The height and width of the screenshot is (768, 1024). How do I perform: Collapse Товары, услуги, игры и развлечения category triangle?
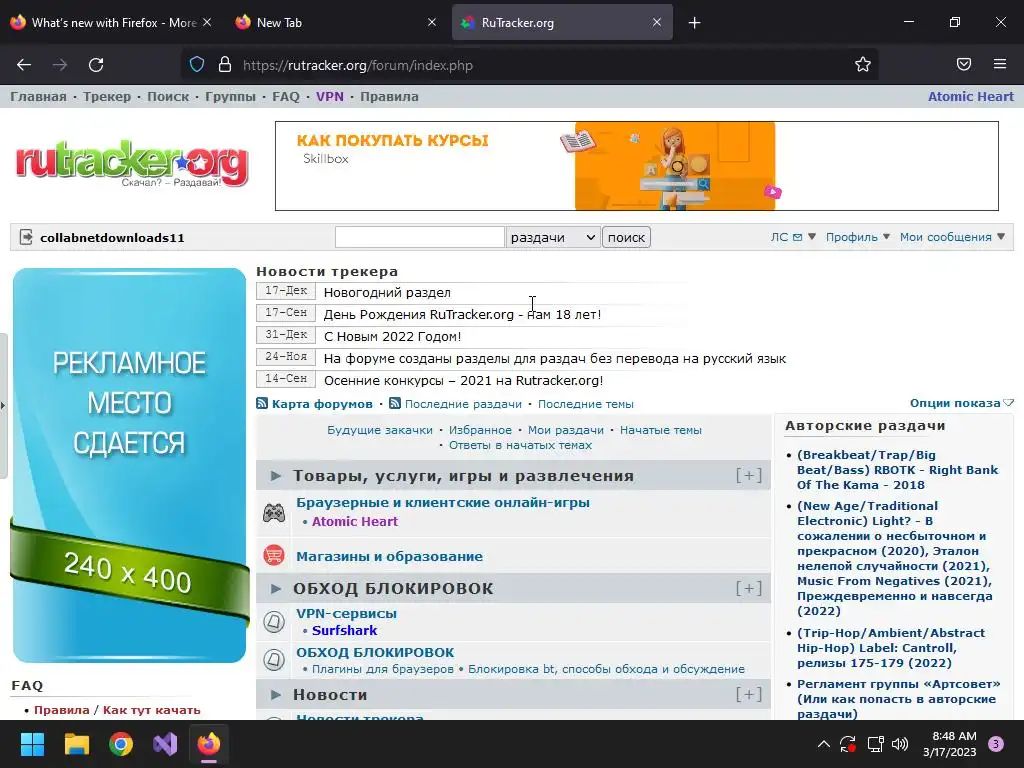tap(276, 475)
